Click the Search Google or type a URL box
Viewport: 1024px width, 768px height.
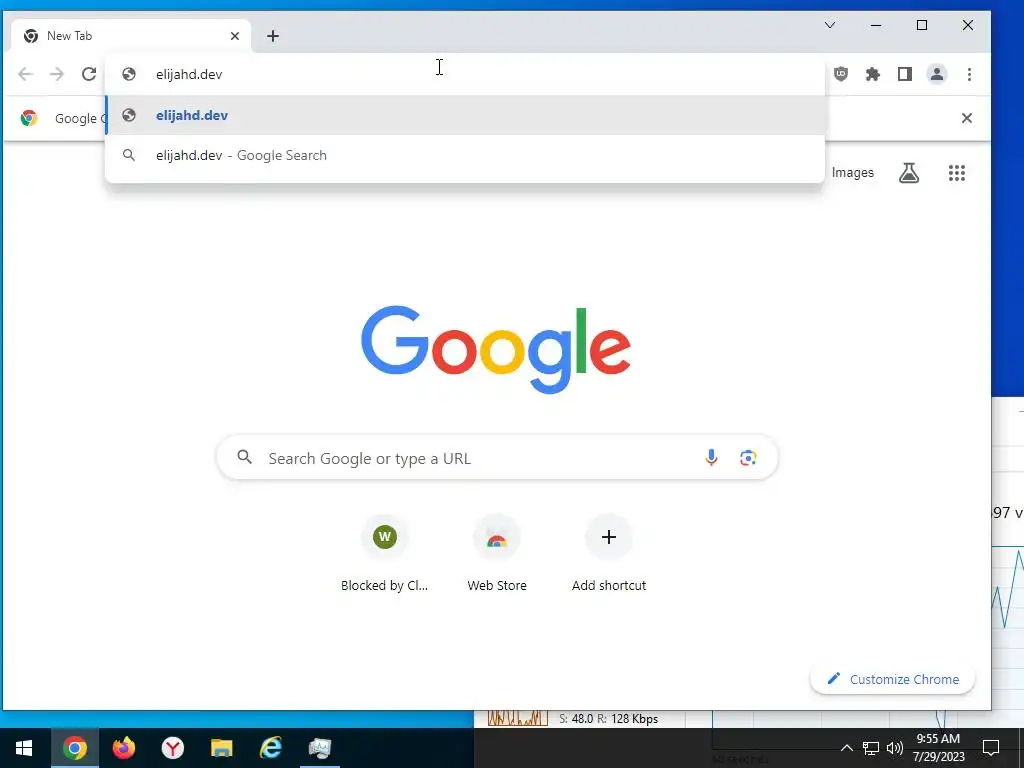[497, 458]
